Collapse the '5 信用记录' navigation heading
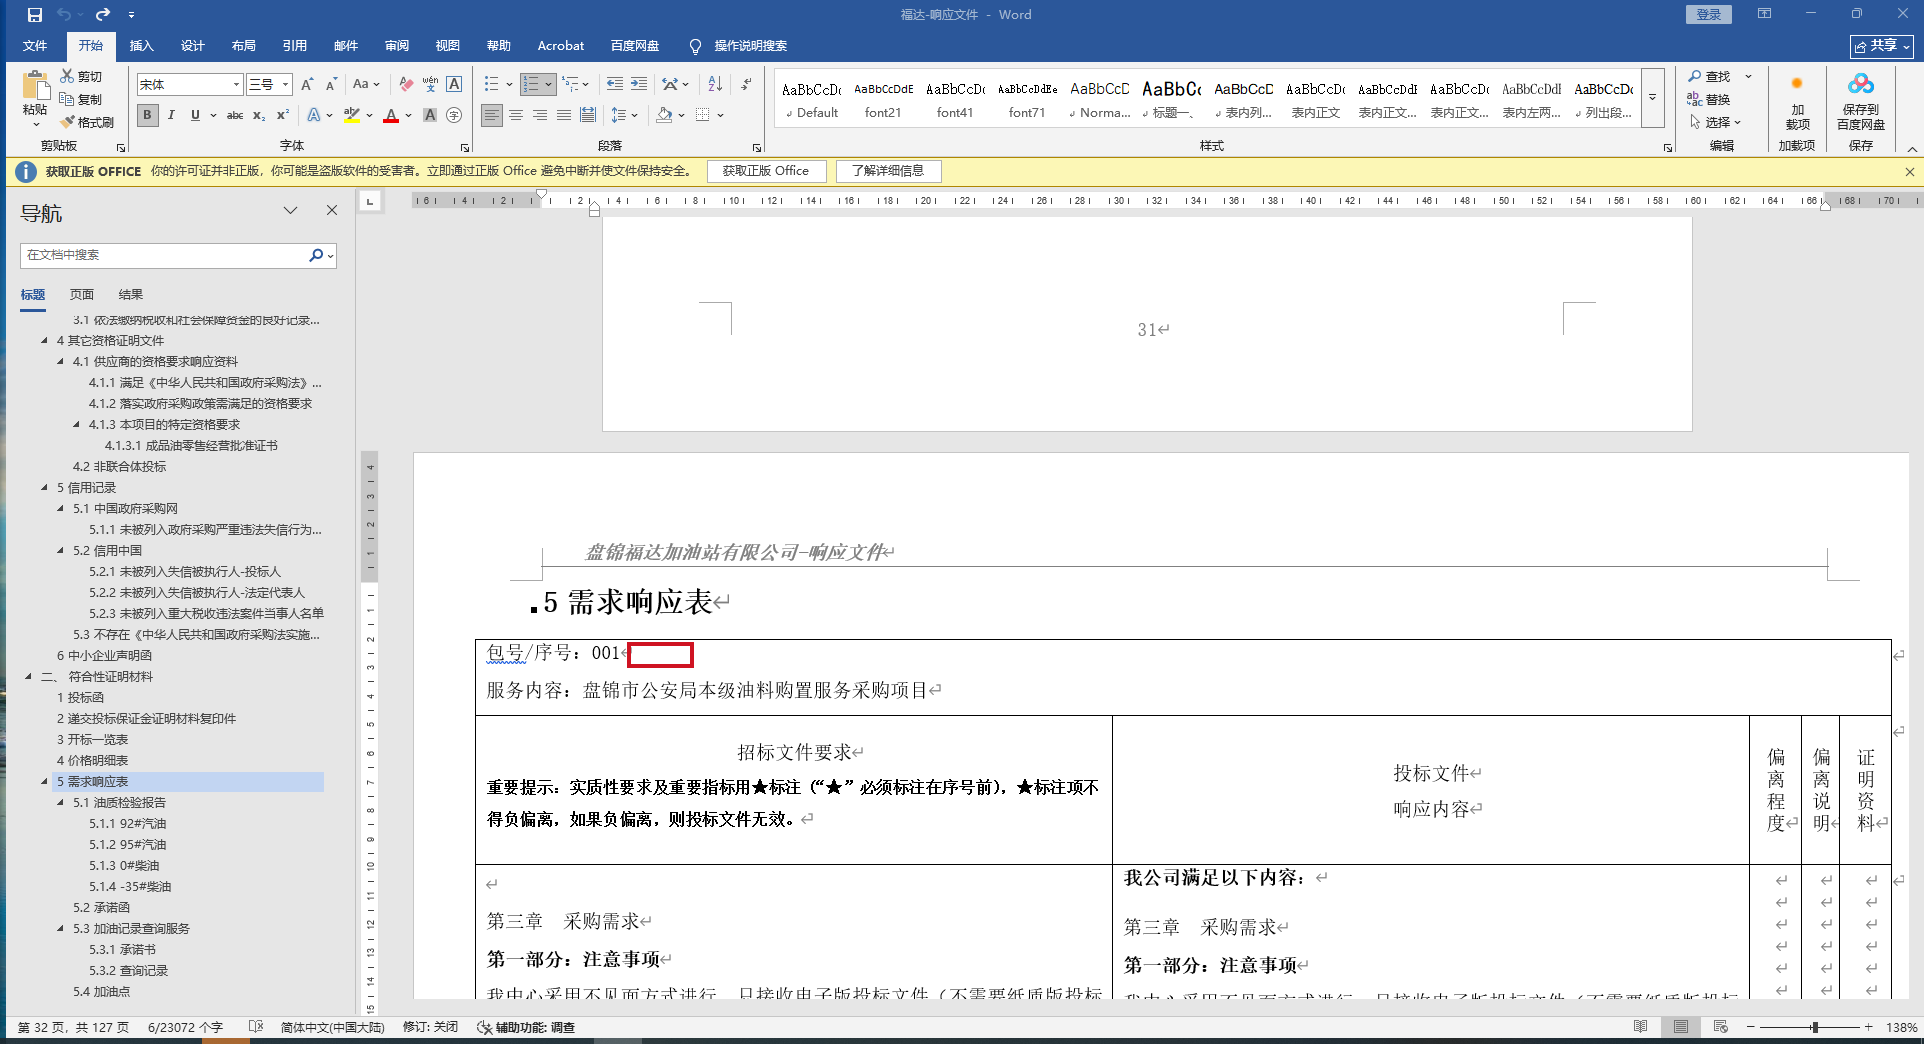Screen dimensions: 1924x1044 point(44,488)
